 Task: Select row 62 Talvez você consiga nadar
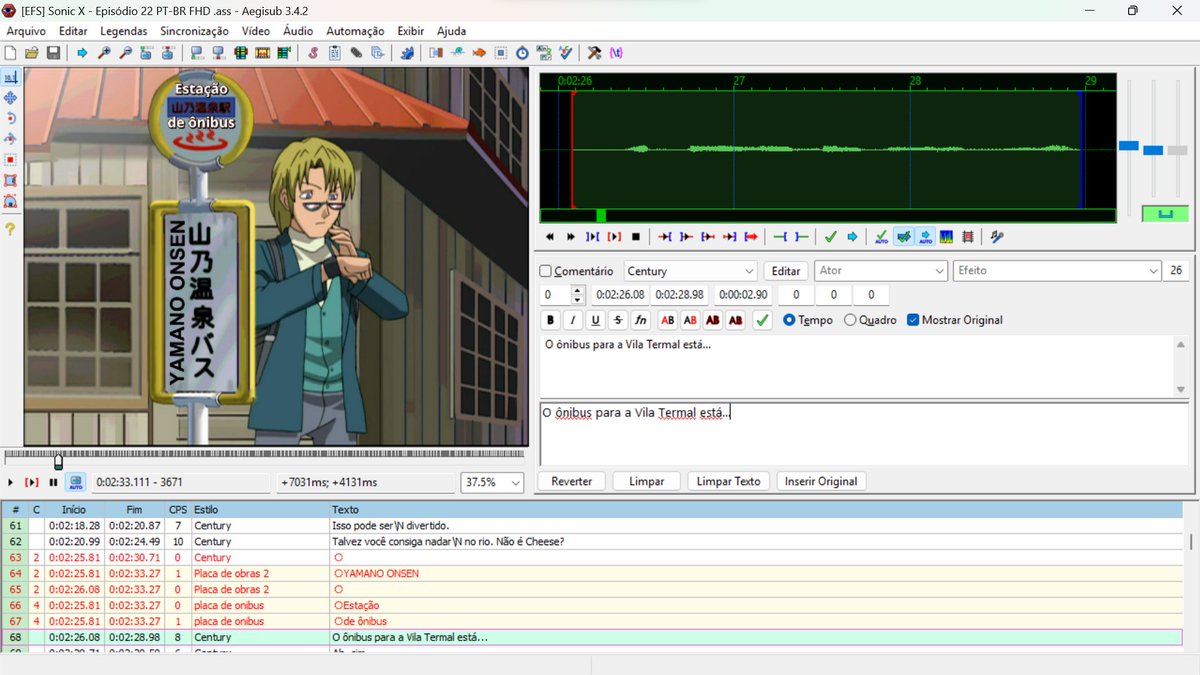point(591,541)
